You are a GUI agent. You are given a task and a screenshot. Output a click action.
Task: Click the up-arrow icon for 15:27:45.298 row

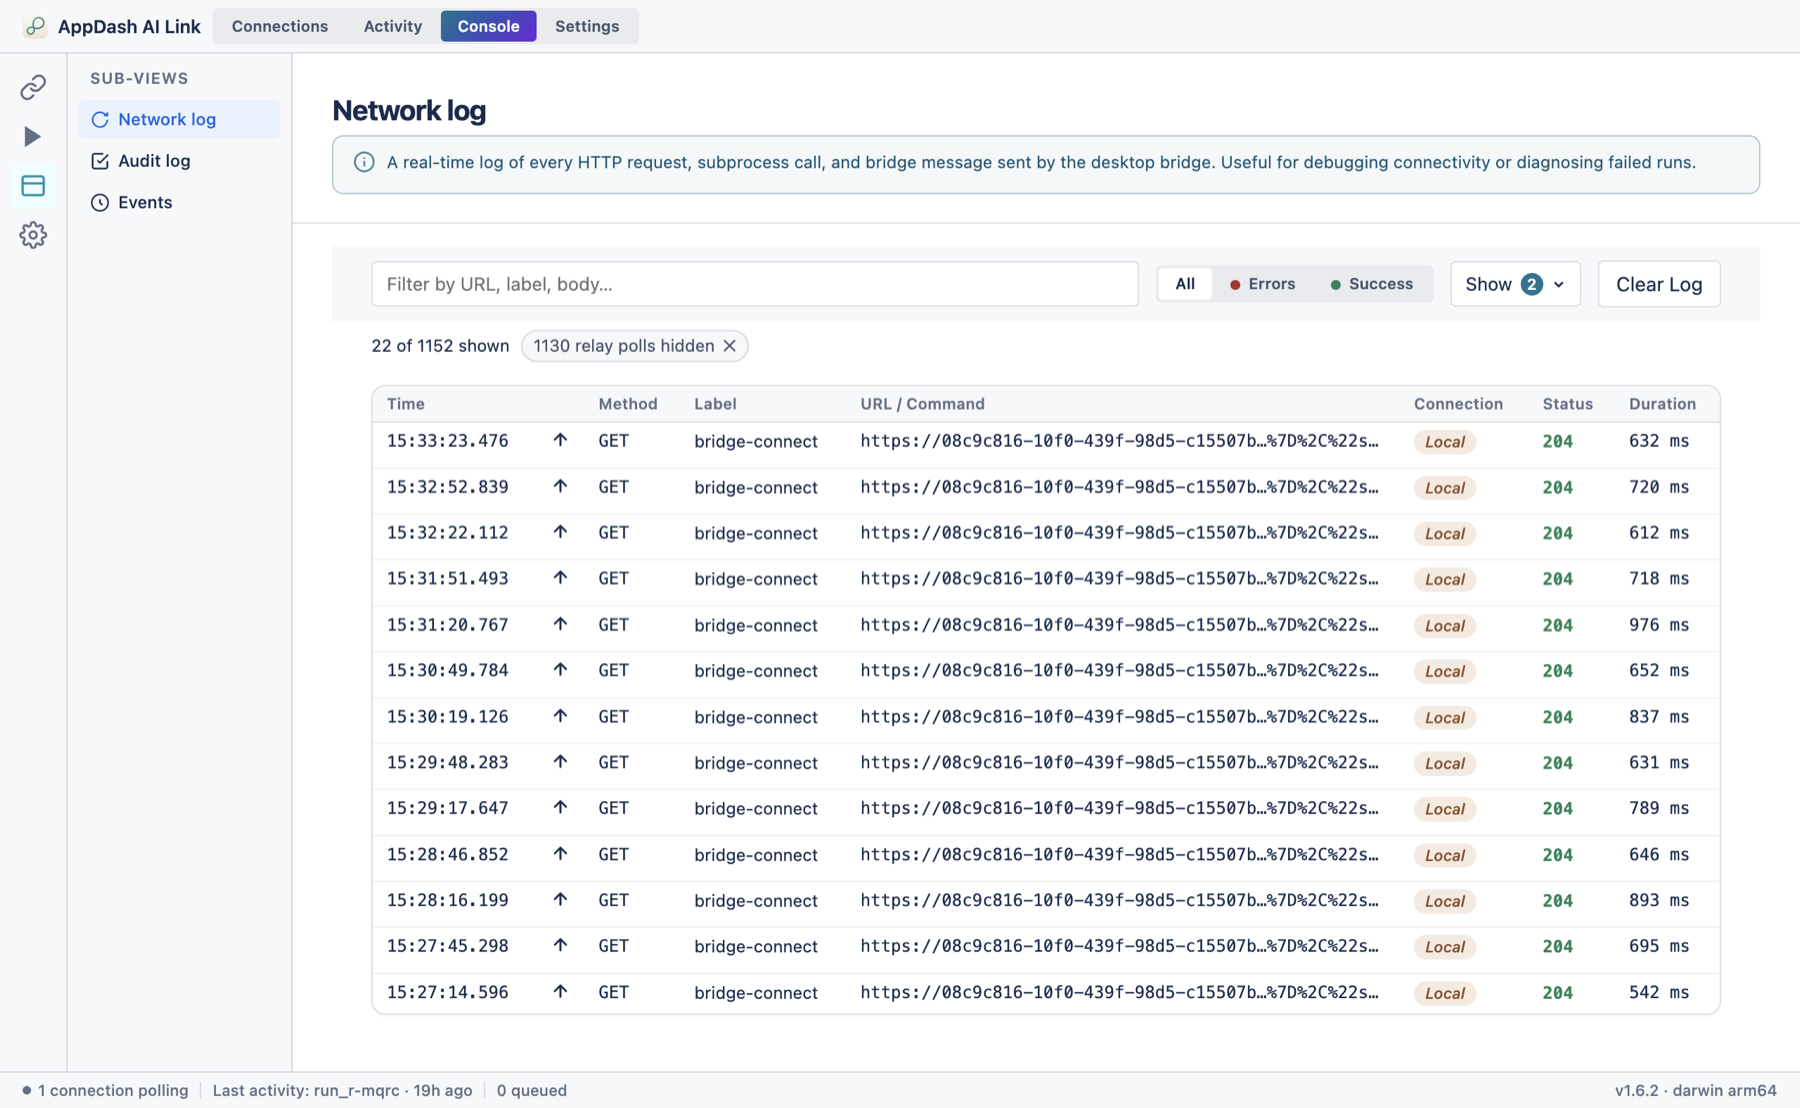tap(560, 946)
